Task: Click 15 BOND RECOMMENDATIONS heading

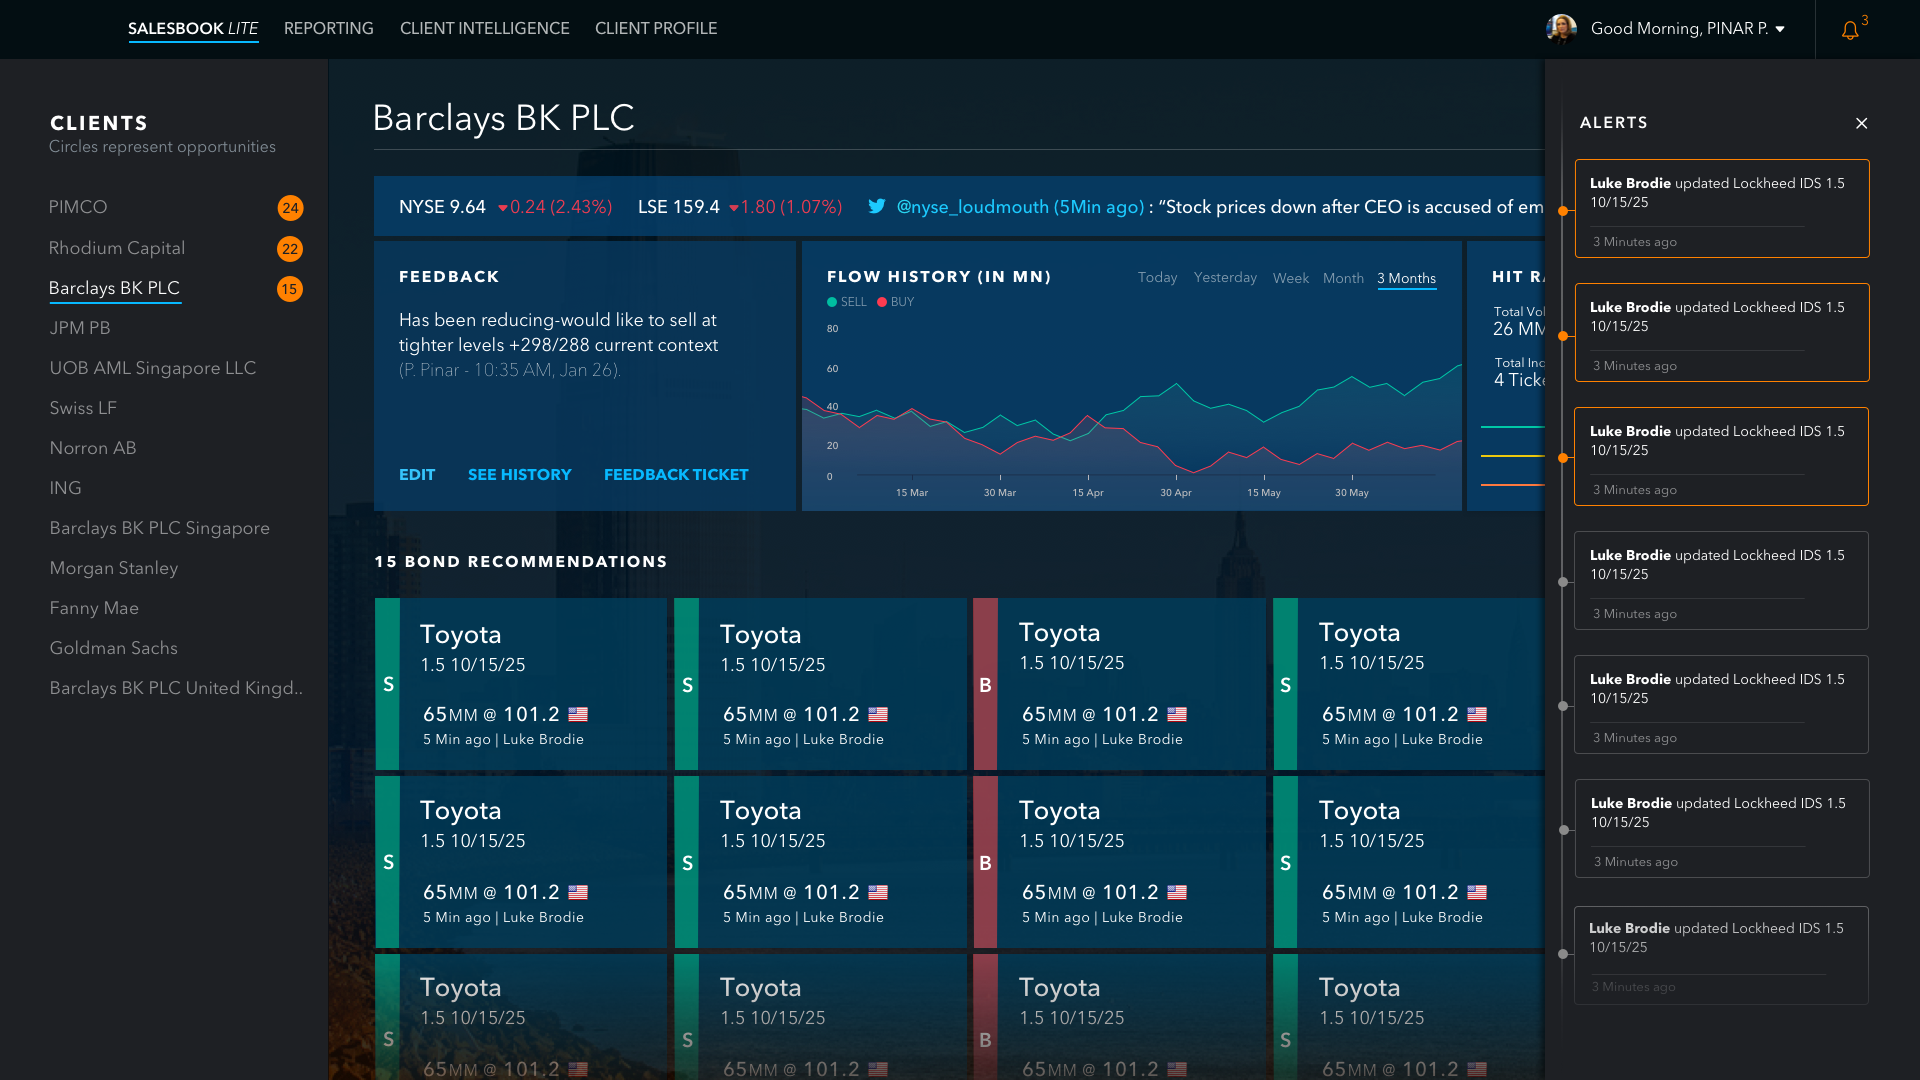Action: 521,562
